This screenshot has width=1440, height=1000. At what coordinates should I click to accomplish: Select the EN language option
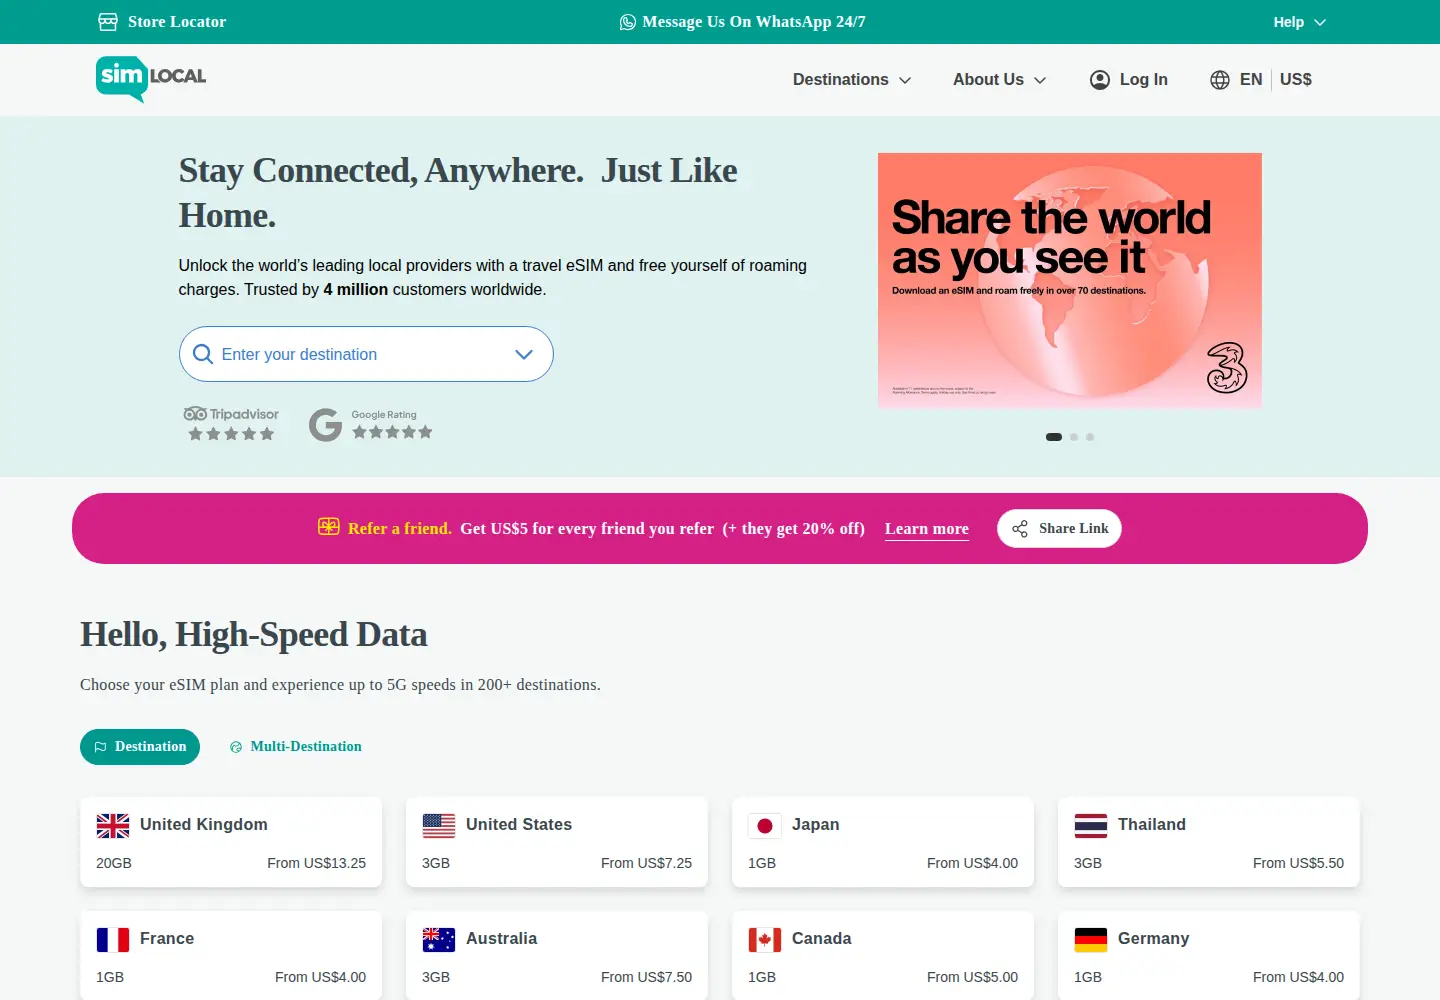(1251, 80)
